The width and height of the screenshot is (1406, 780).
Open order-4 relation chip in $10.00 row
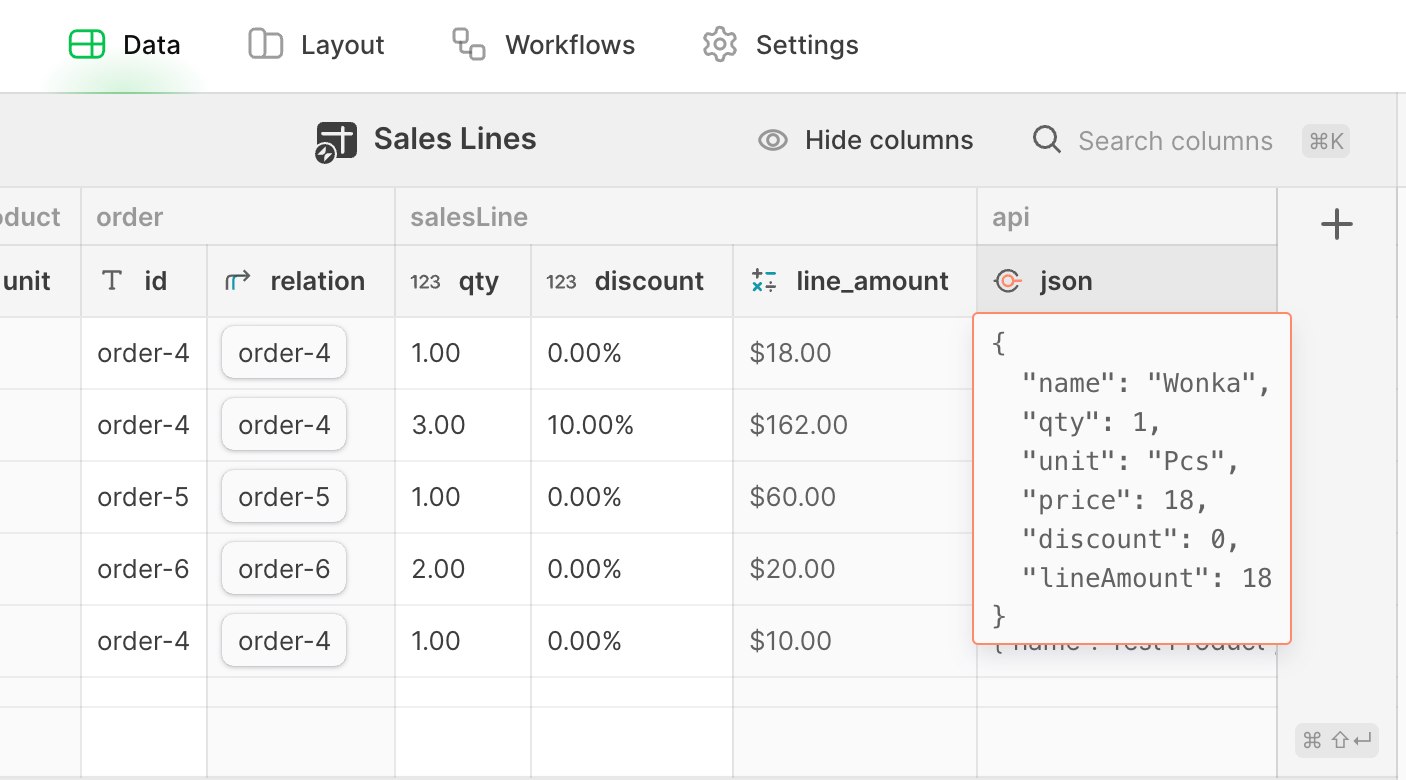click(x=284, y=641)
